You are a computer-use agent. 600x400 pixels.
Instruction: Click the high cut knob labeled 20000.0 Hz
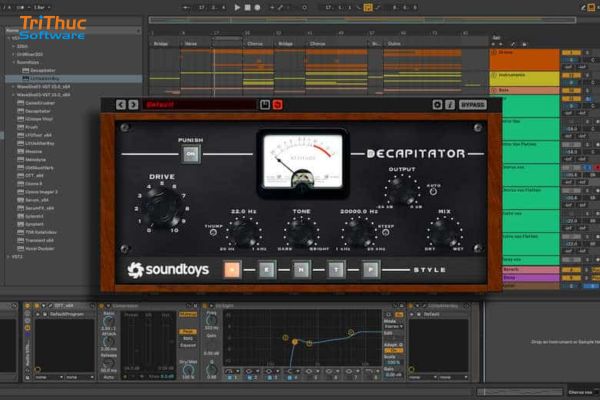pyautogui.click(x=358, y=232)
